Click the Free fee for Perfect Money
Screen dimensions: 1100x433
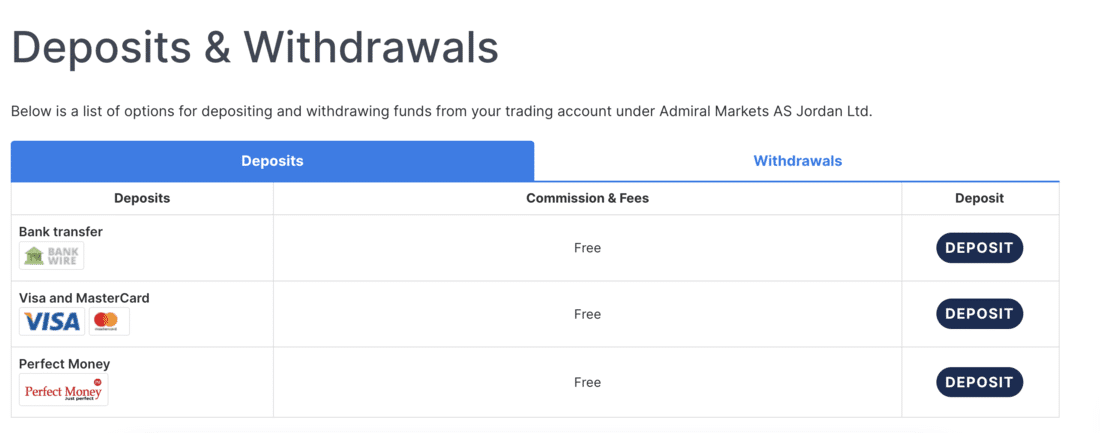pos(587,382)
